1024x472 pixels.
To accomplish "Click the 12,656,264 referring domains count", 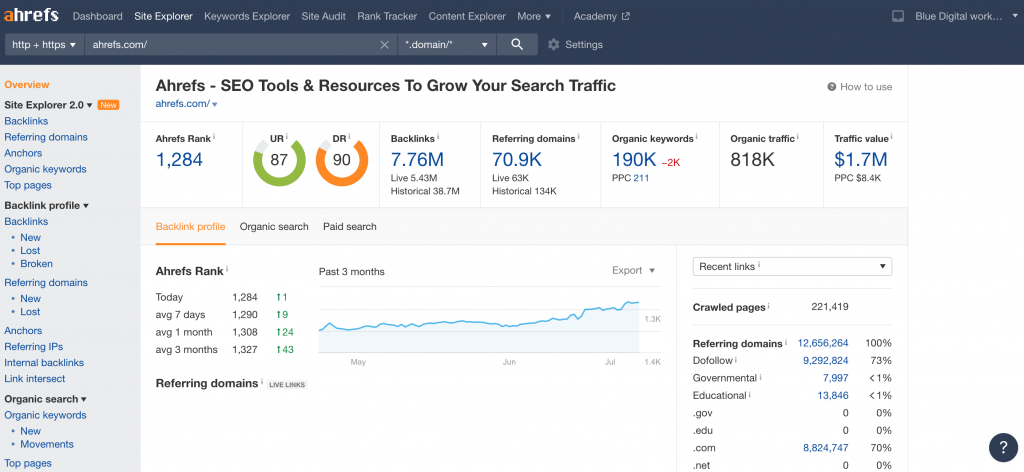I will click(823, 343).
